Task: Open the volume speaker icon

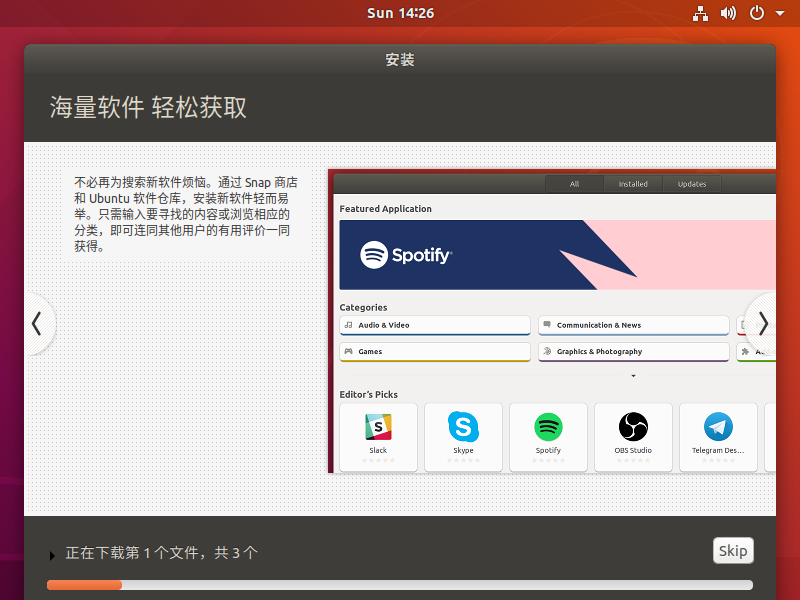Action: 728,13
